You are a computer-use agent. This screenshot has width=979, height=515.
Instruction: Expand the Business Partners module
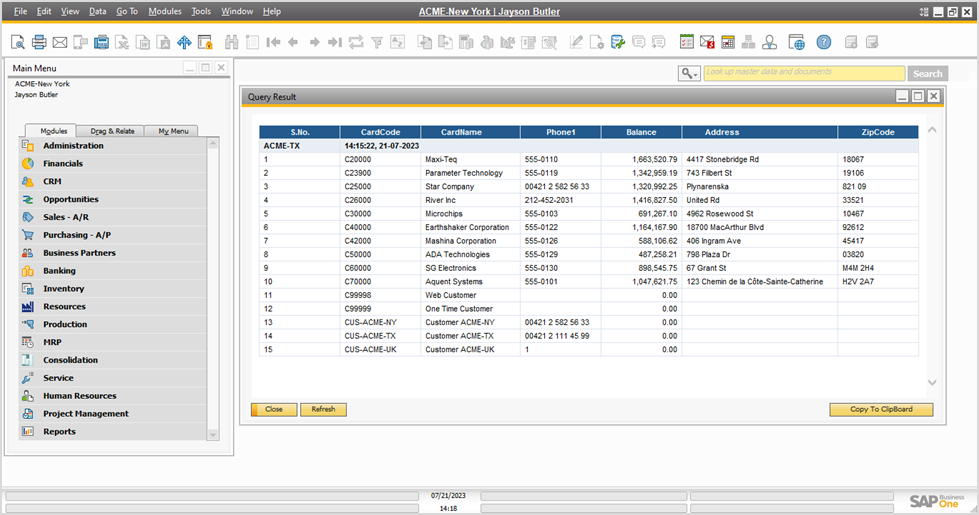[79, 253]
